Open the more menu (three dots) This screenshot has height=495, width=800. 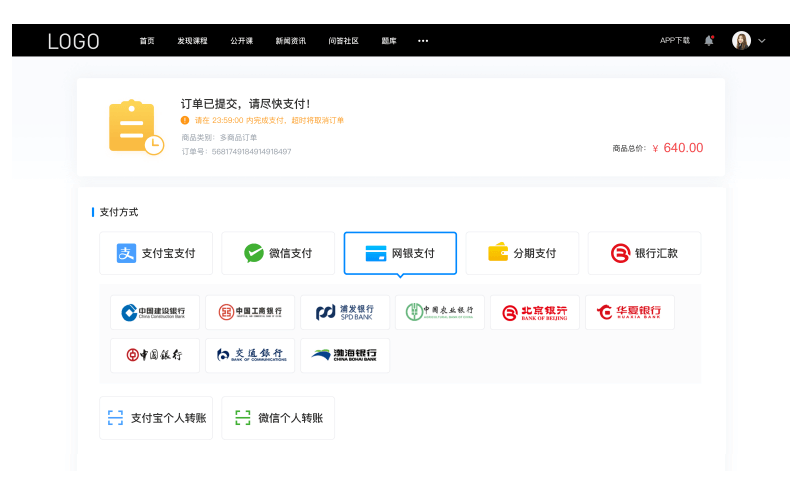click(x=423, y=41)
